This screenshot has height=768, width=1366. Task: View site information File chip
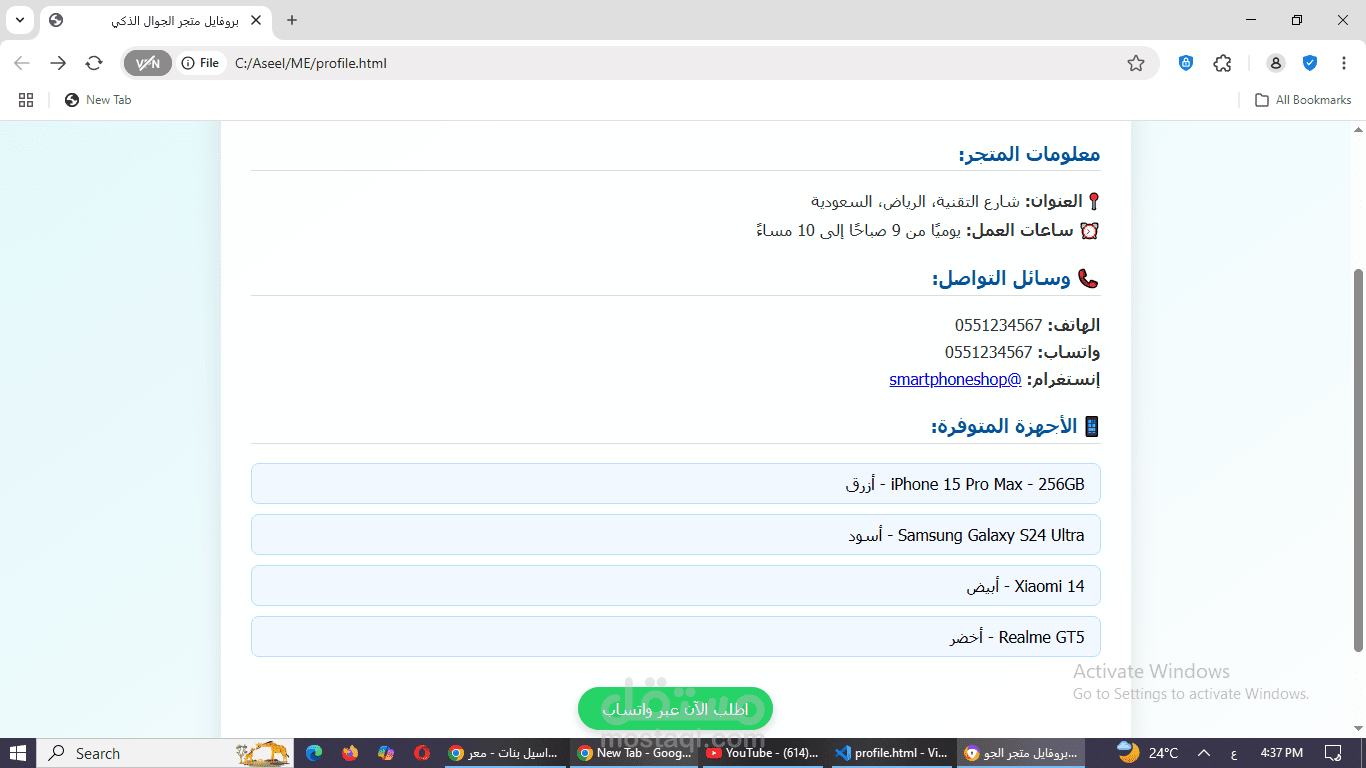tap(201, 63)
